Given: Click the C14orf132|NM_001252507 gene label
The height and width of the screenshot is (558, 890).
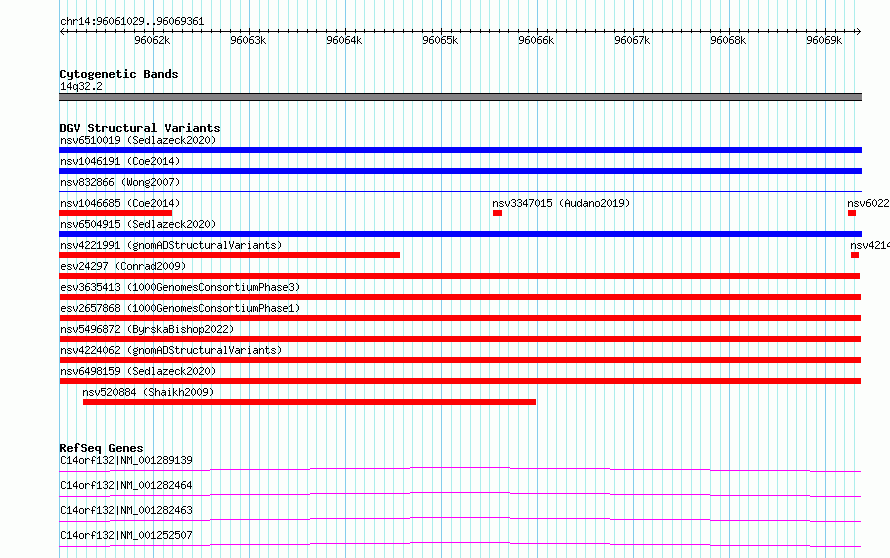Looking at the screenshot, I should pyautogui.click(x=126, y=535).
